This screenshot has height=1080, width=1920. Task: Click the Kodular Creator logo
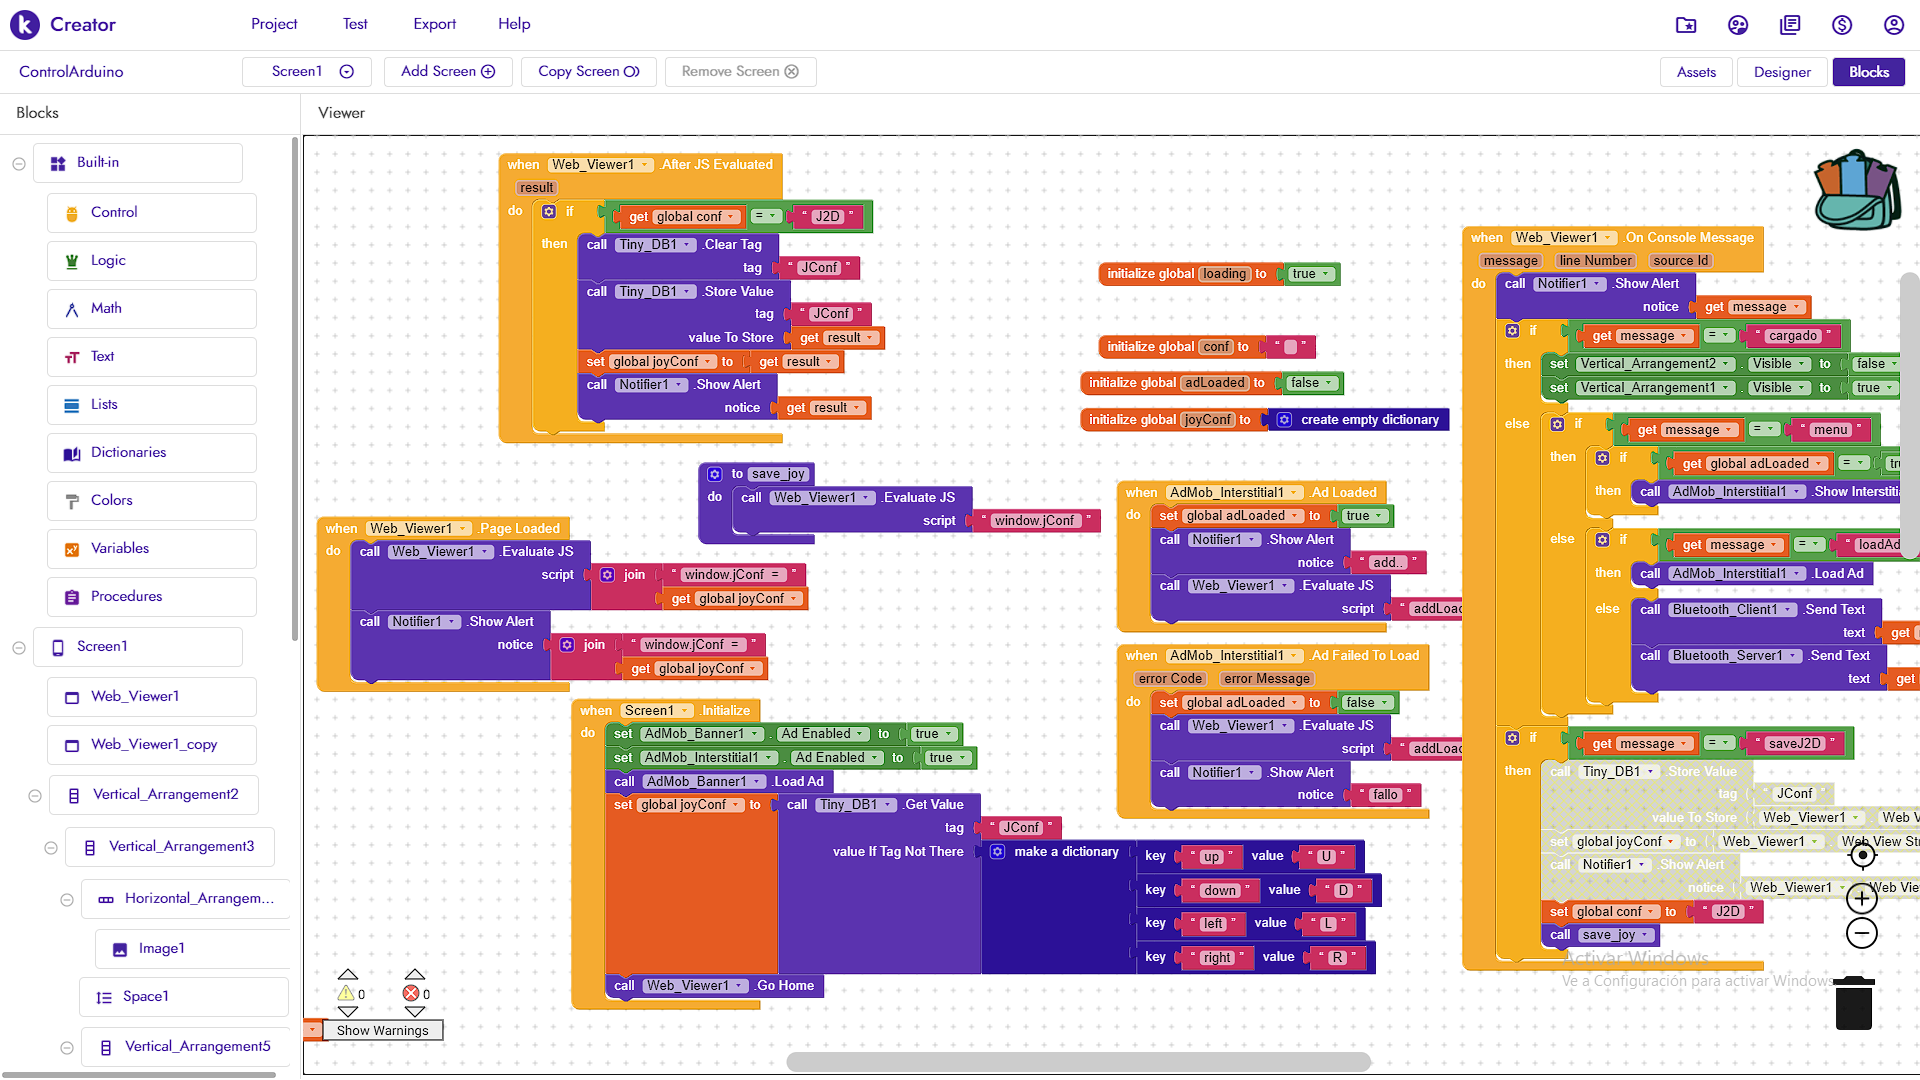point(63,24)
